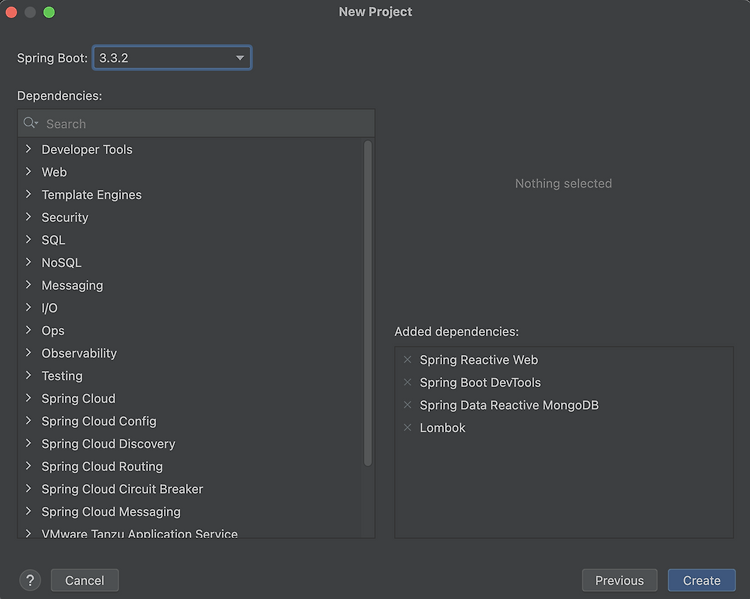This screenshot has width=750, height=599.
Task: Remove Spring Reactive Web dependency
Action: (x=408, y=359)
